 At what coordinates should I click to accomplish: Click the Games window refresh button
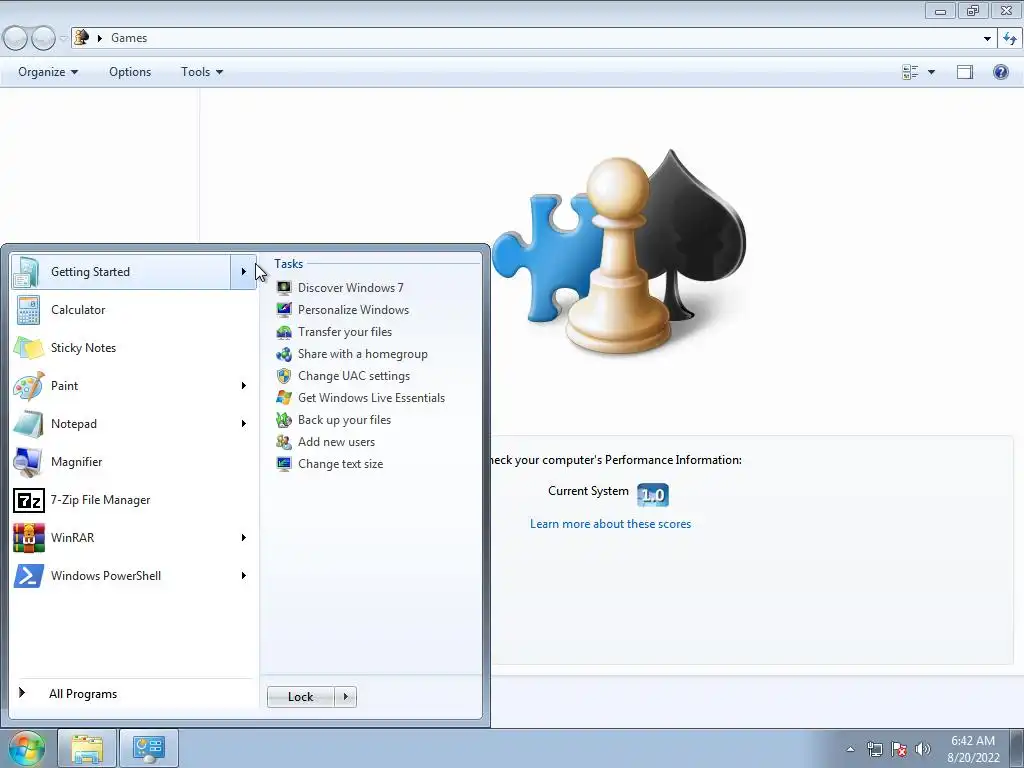click(1010, 39)
